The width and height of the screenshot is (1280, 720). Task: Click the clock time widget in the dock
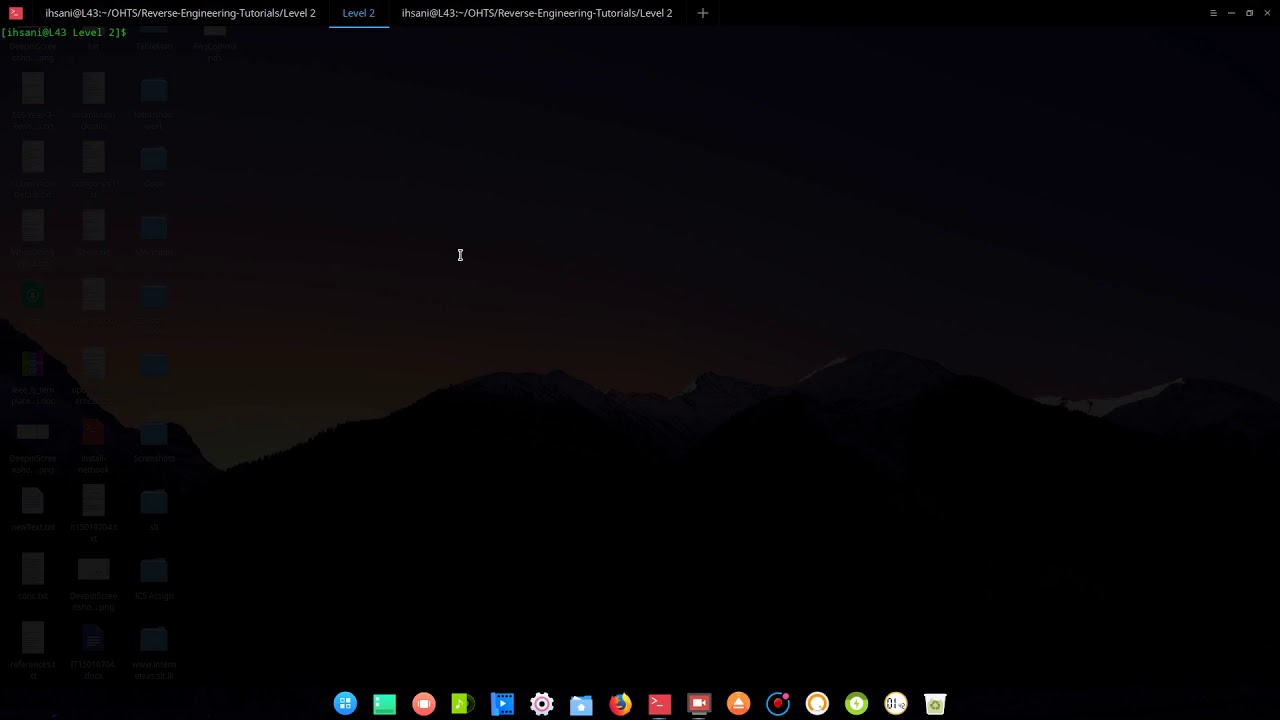tap(896, 704)
